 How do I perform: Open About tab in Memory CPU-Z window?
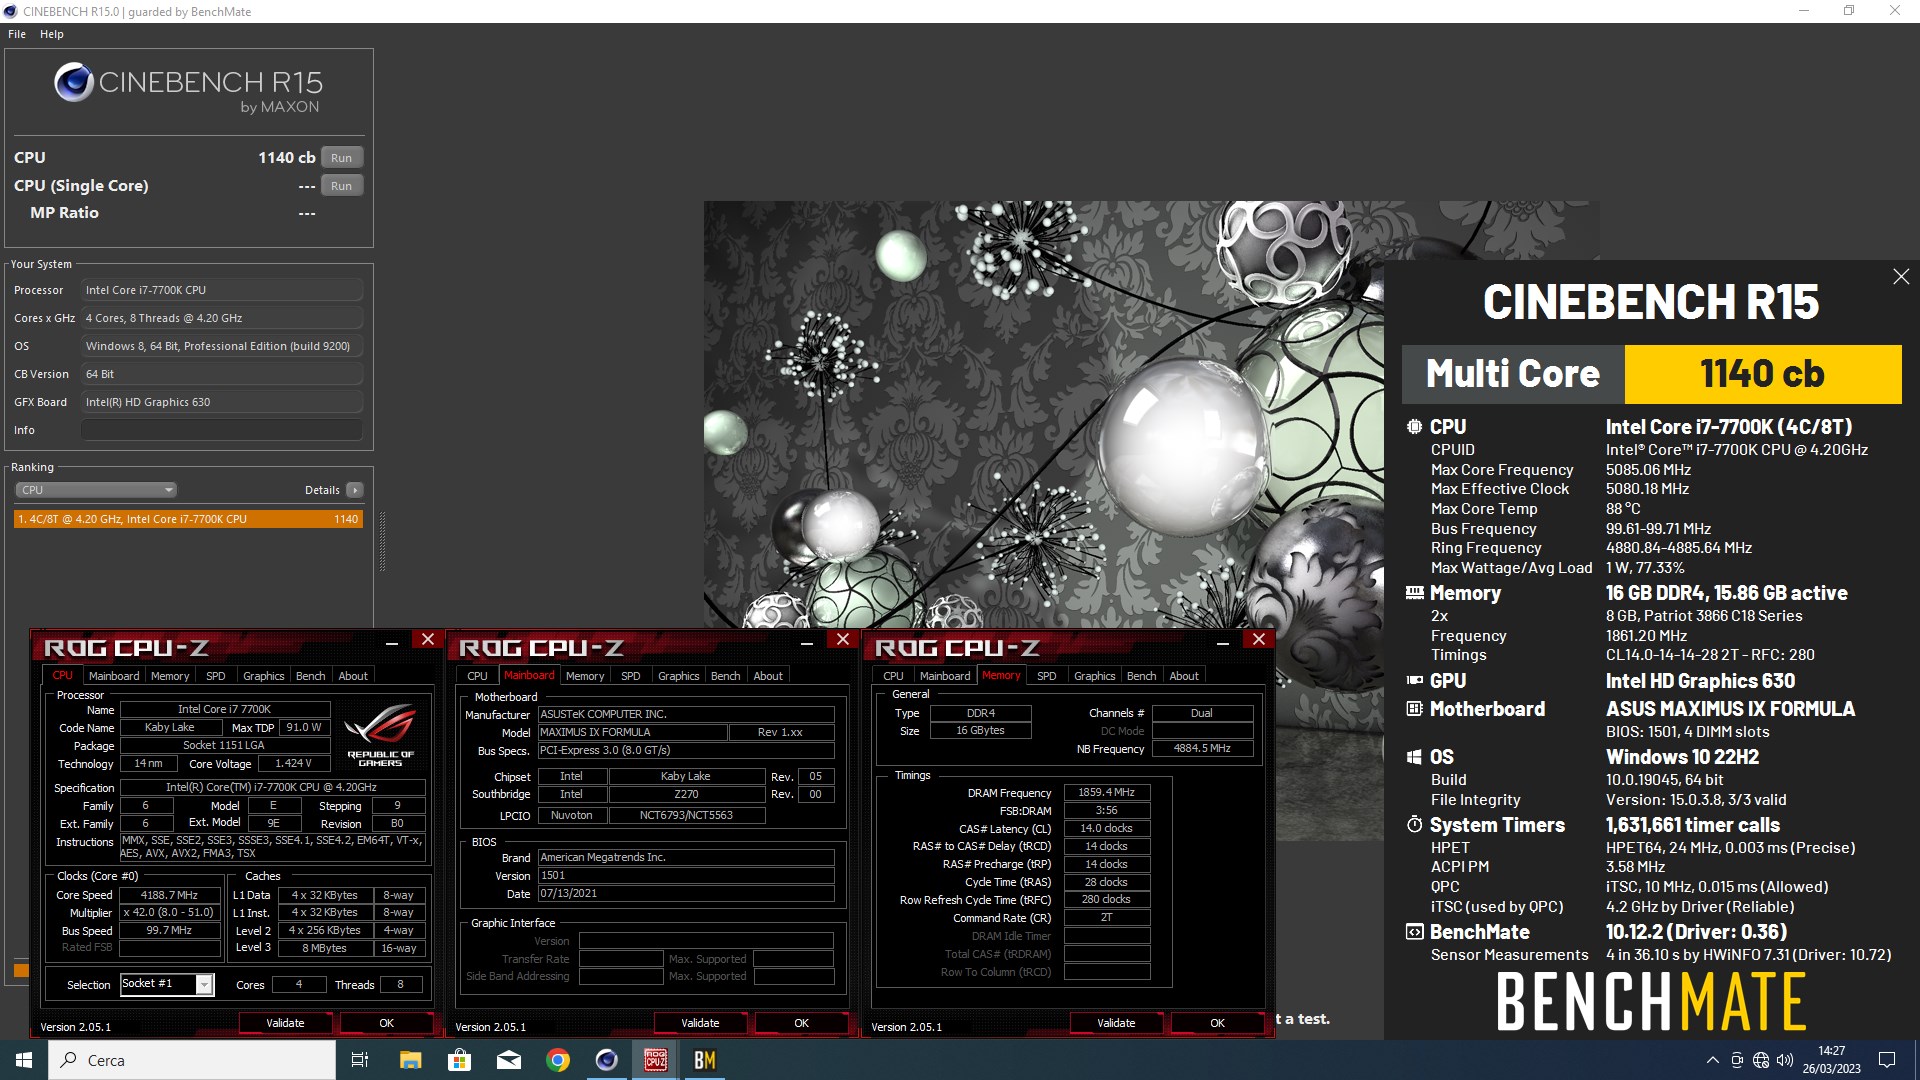(1184, 676)
